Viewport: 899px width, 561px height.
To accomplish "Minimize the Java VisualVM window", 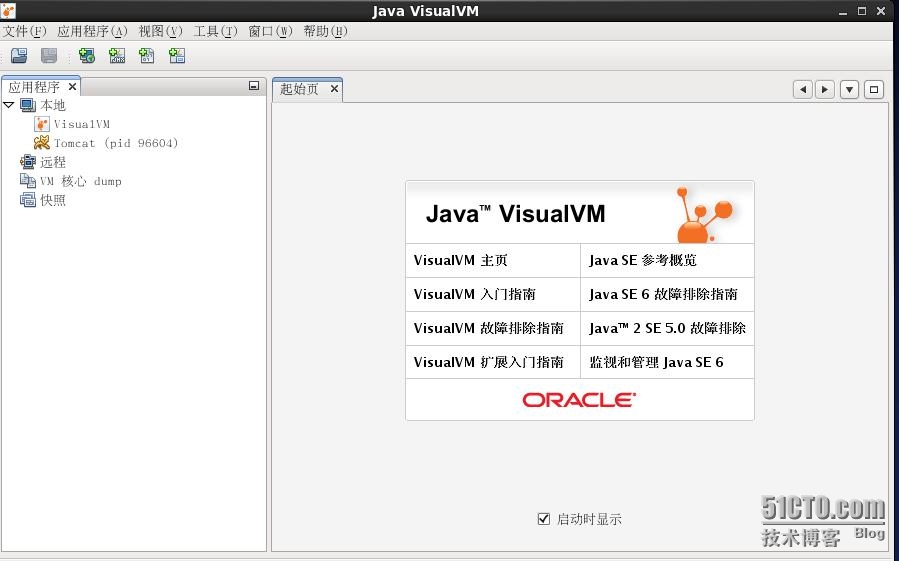I will click(x=843, y=11).
